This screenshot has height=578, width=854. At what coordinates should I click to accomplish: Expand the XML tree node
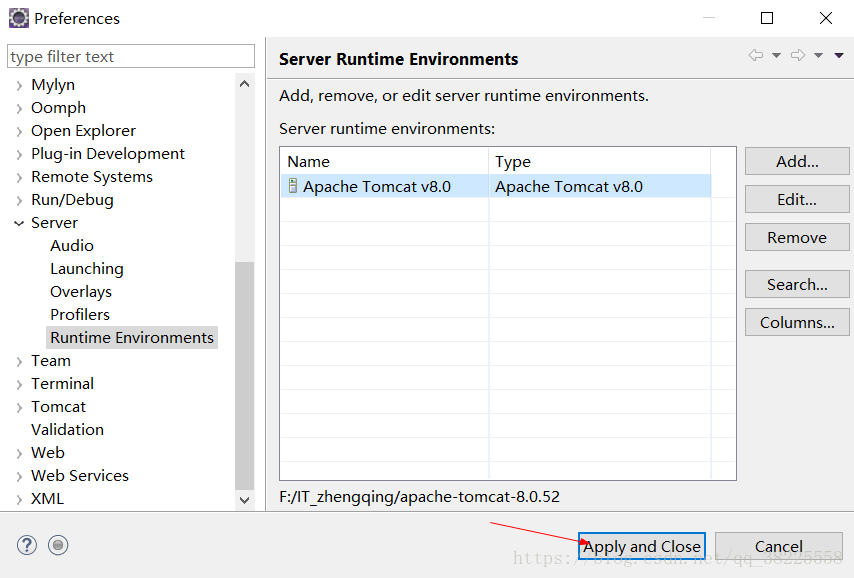pos(20,500)
